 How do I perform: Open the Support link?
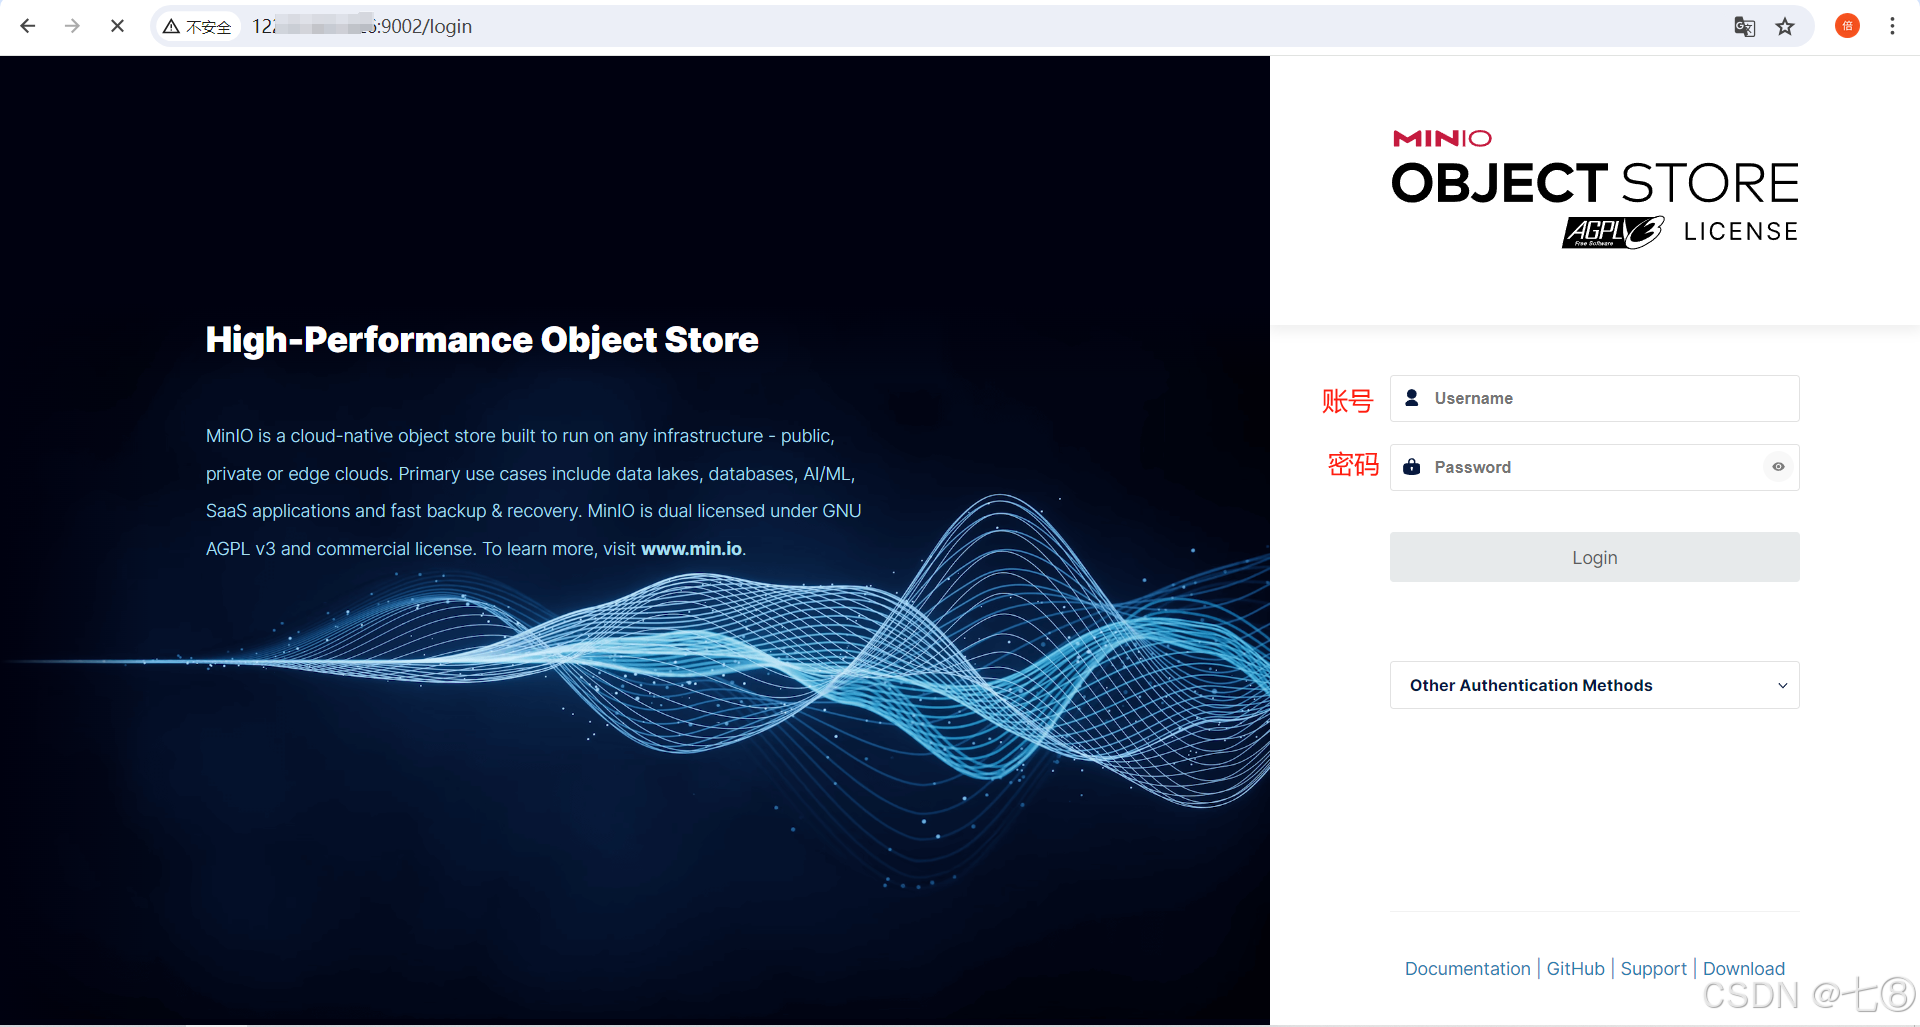coord(1653,968)
